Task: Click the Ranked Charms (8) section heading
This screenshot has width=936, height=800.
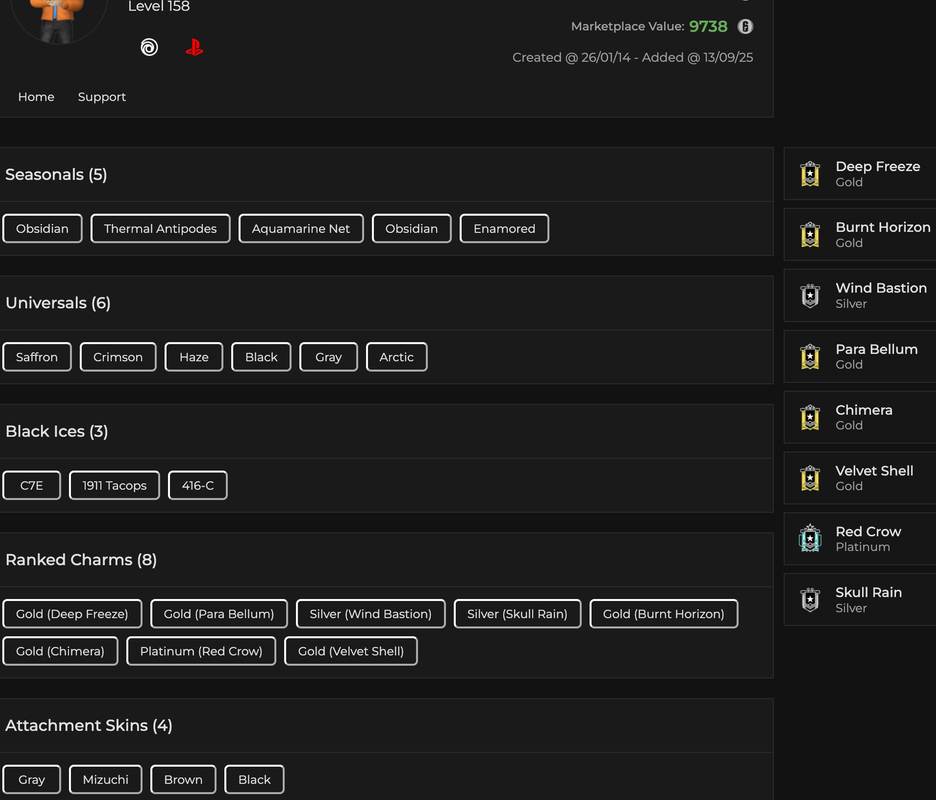Action: pyautogui.click(x=81, y=559)
